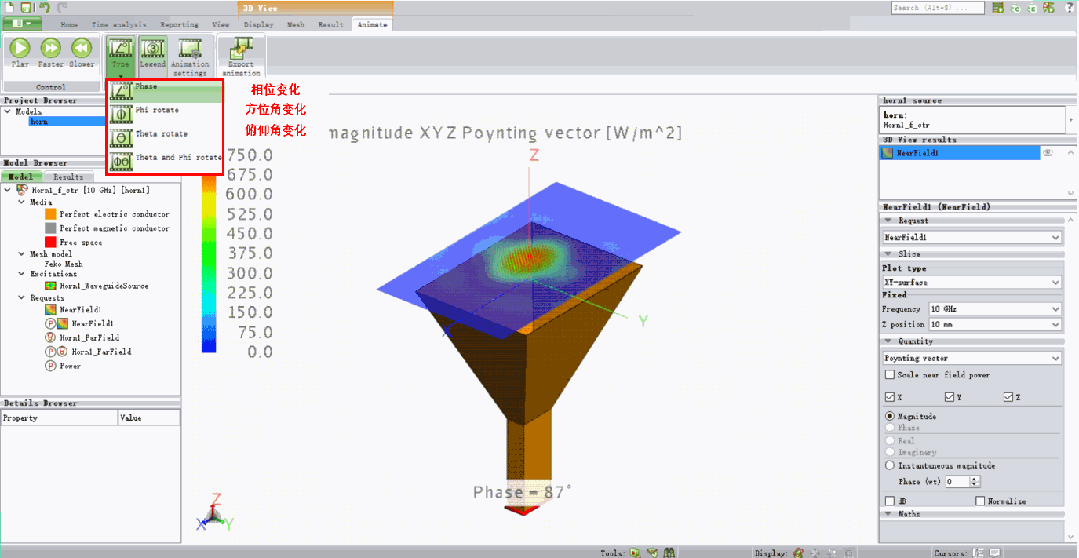Click the Faster animation speed icon
Viewport: 1079px width, 558px height.
(x=50, y=48)
